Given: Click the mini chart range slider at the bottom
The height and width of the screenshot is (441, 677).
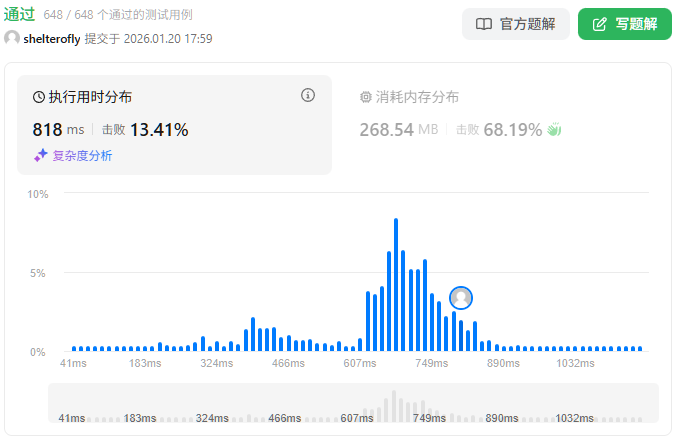Looking at the screenshot, I should coord(353,404).
